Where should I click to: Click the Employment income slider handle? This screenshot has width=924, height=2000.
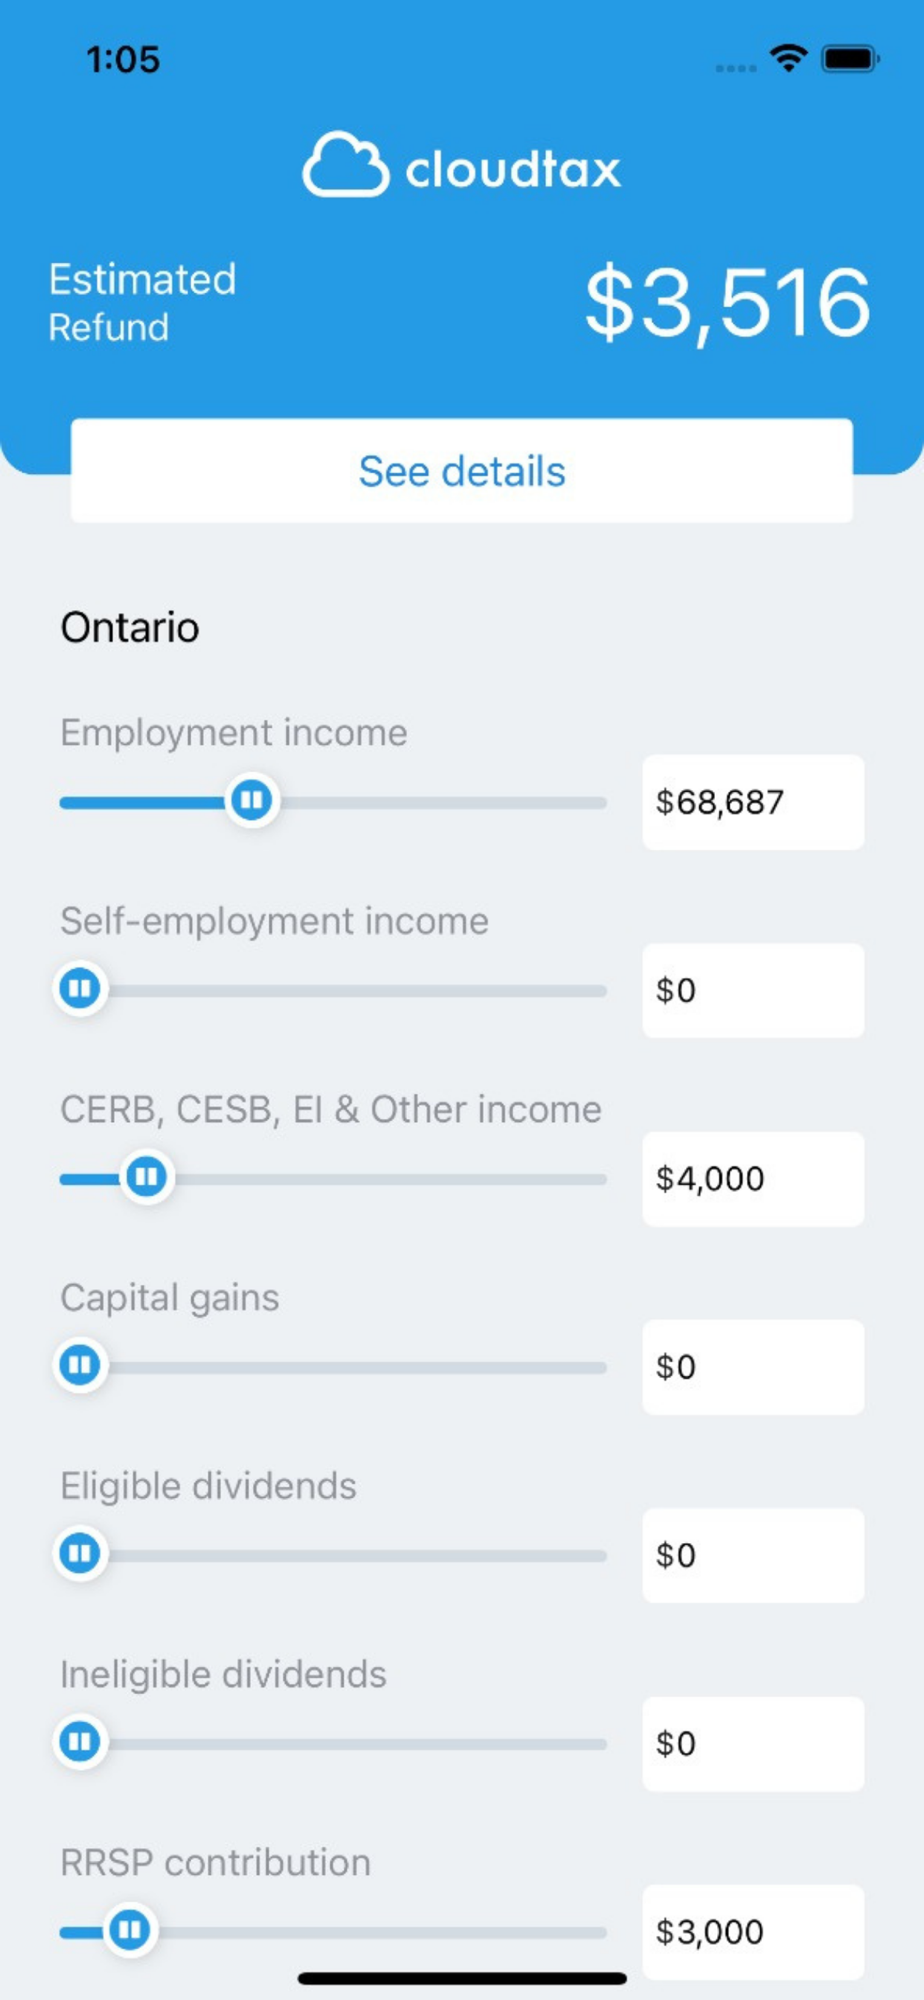tap(252, 800)
